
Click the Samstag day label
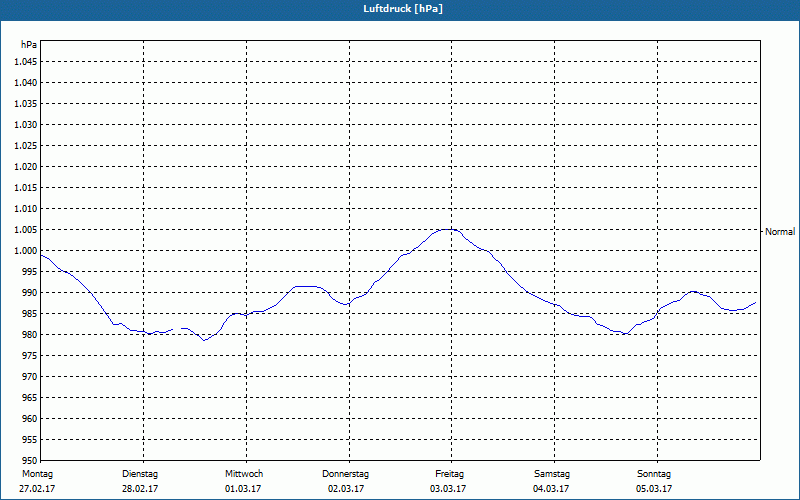[552, 474]
